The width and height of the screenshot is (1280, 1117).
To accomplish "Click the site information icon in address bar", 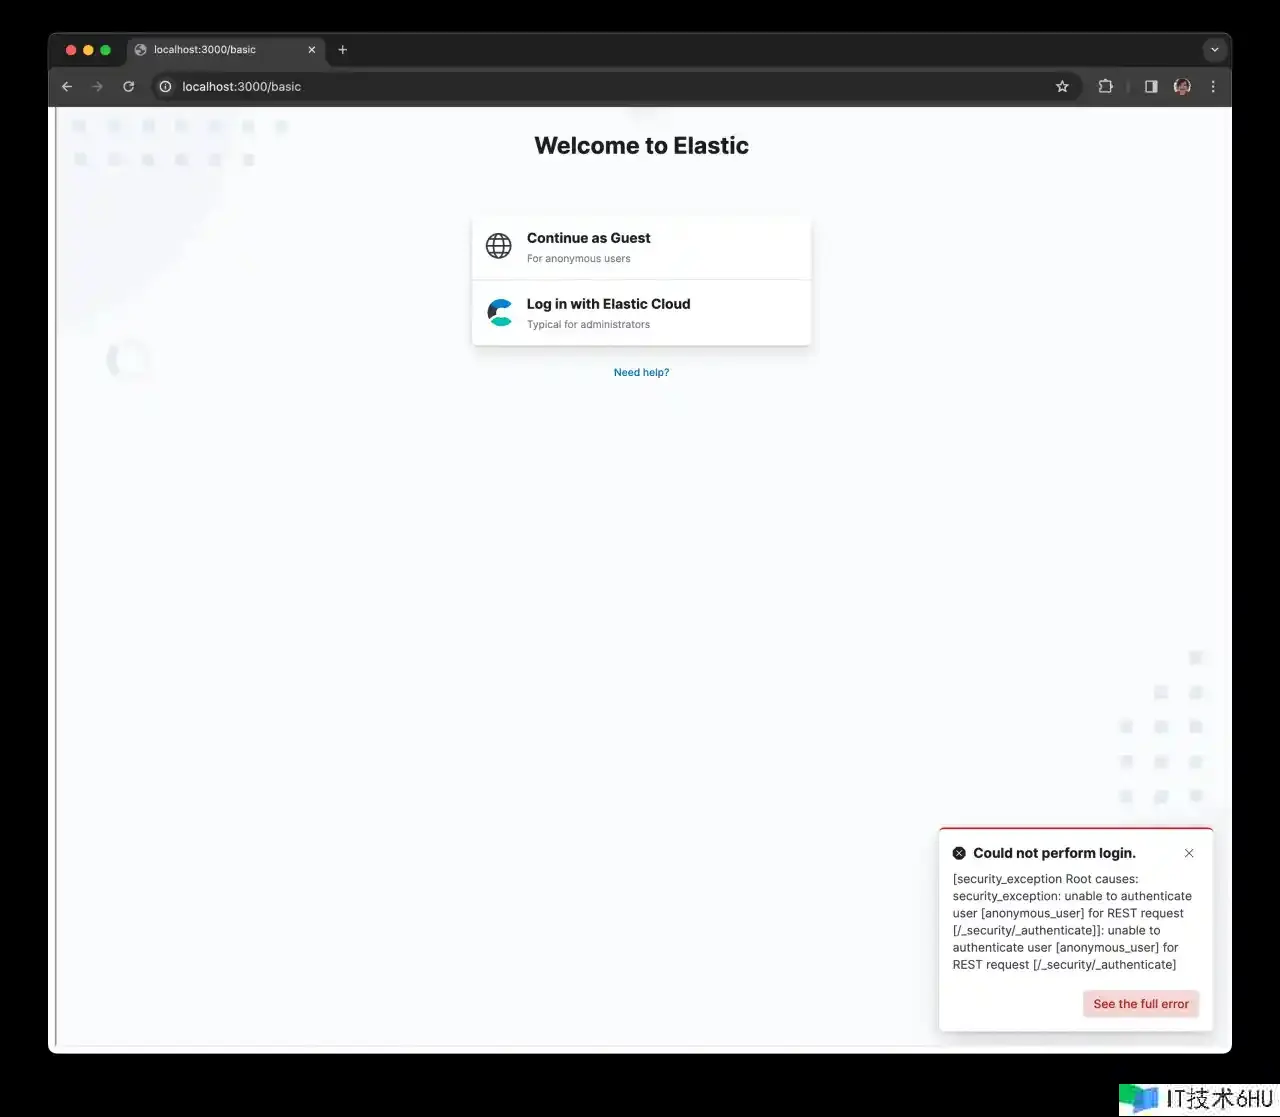I will coord(166,87).
